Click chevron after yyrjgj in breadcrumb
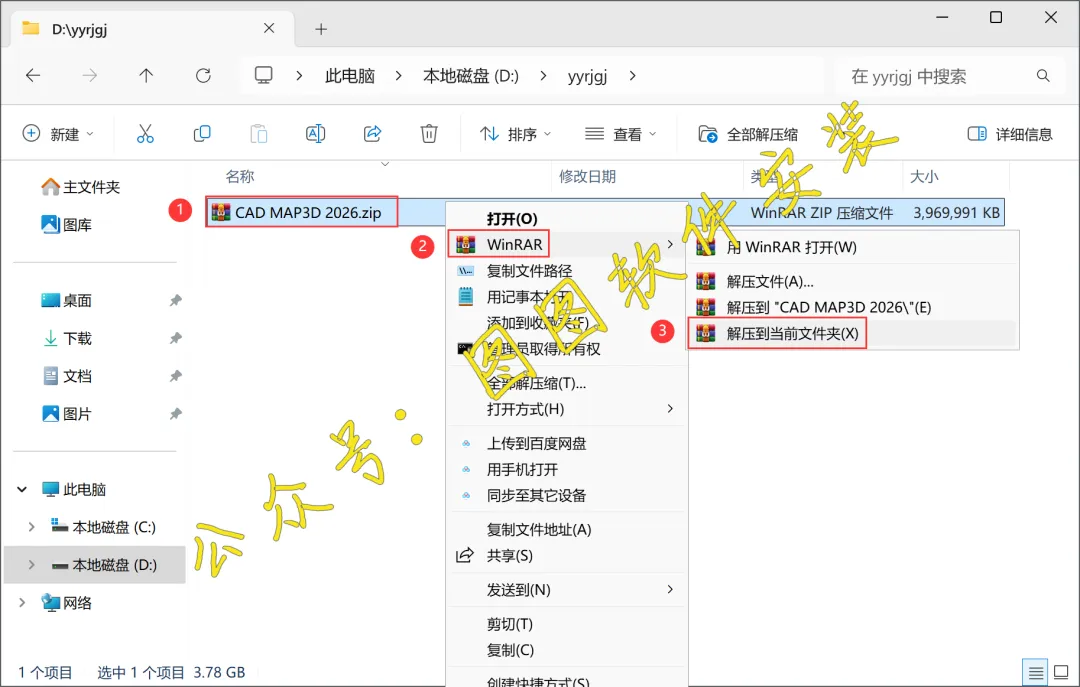This screenshot has height=687, width=1080. 632,75
